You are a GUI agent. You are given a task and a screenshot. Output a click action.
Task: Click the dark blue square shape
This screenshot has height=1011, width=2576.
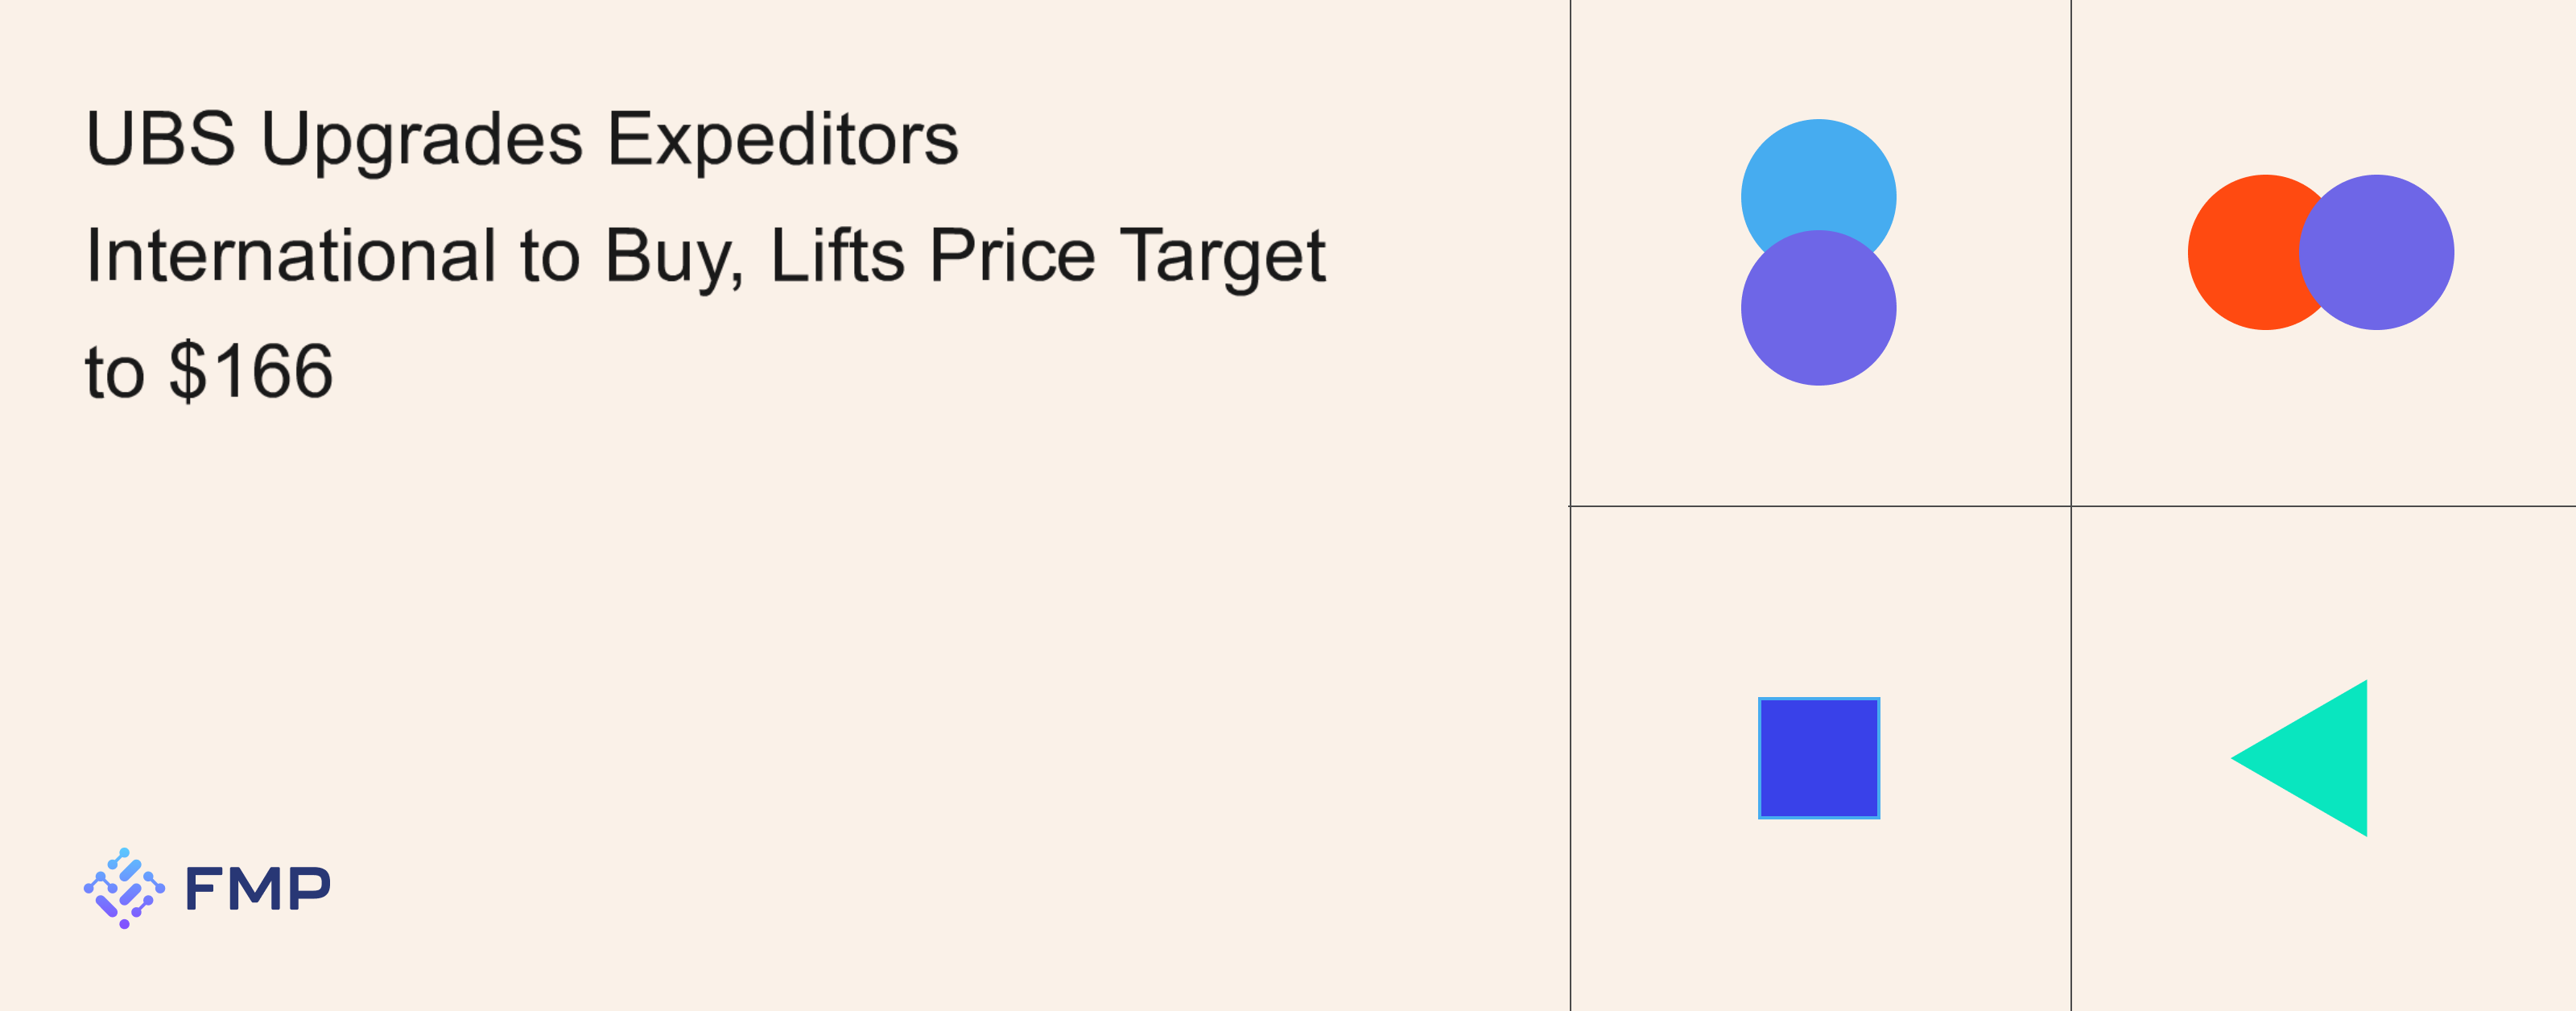(x=1818, y=758)
